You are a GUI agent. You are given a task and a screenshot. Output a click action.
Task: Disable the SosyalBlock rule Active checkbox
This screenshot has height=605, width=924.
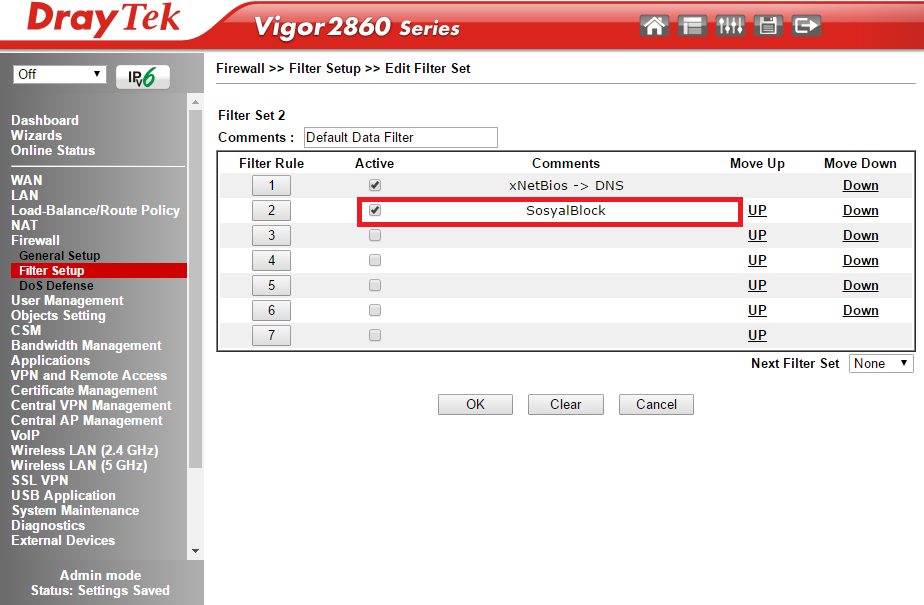pyautogui.click(x=375, y=211)
